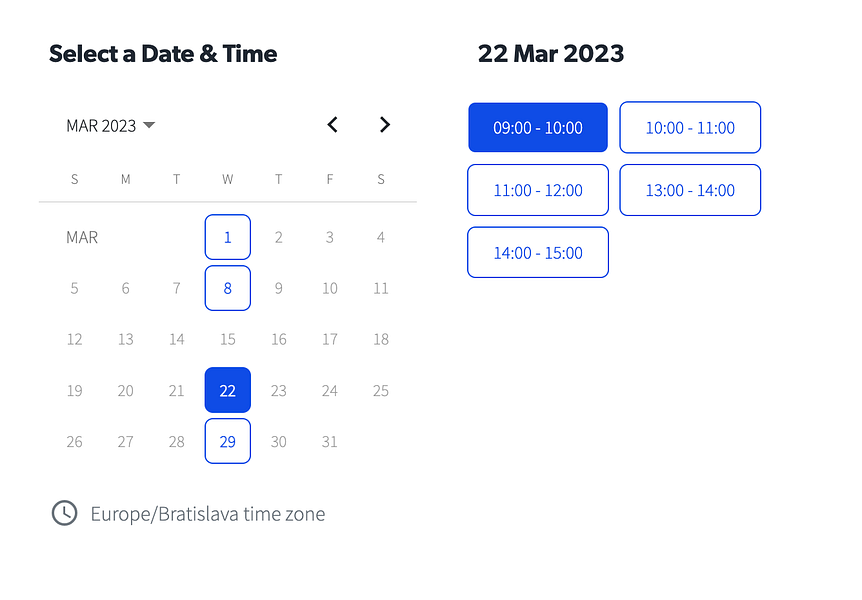Click the Europe/Bratislava time zone text
The image size is (862, 600).
coord(207,514)
